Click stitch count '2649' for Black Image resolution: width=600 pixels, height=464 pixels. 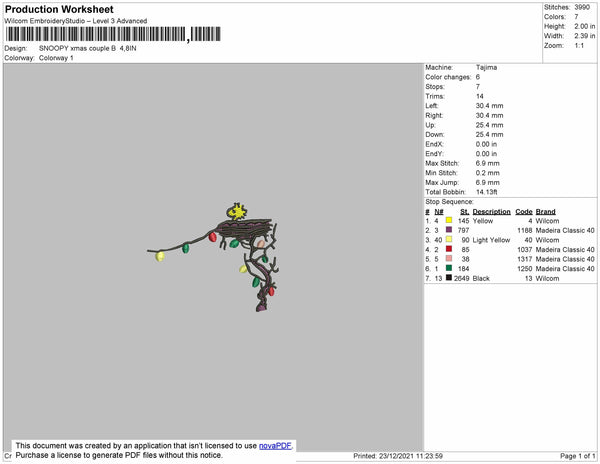tap(461, 278)
